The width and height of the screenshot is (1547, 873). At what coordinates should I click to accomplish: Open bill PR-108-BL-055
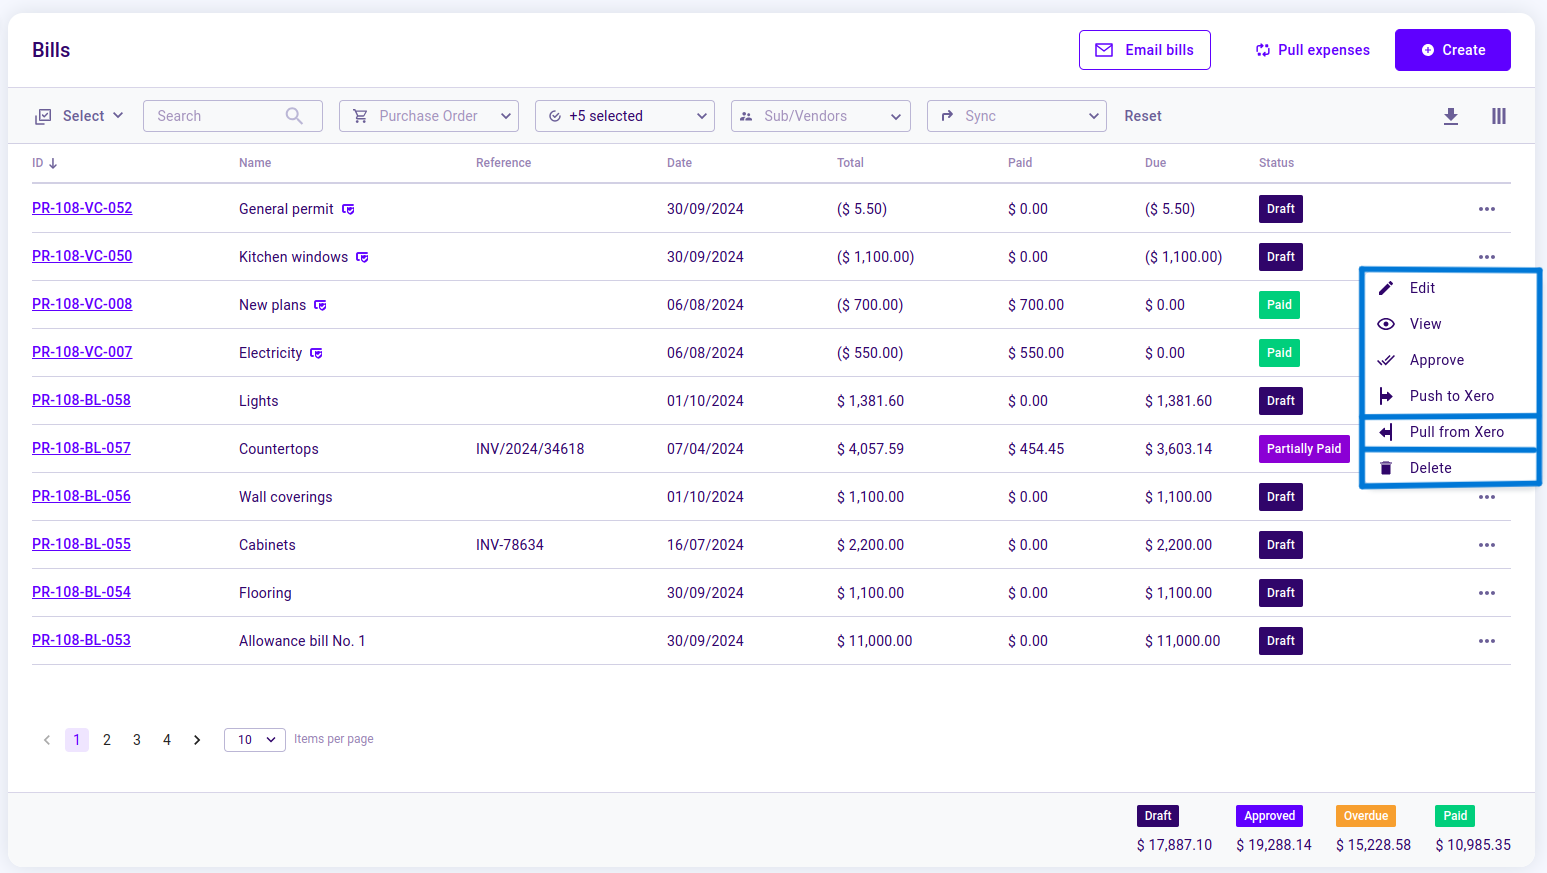pos(81,544)
